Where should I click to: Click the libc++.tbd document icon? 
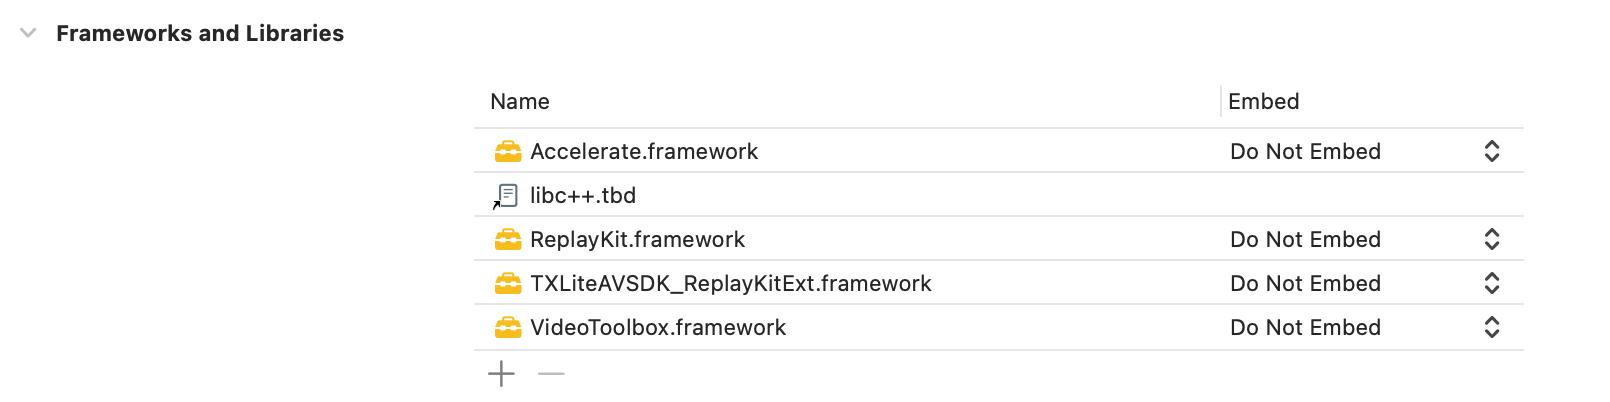pyautogui.click(x=508, y=196)
